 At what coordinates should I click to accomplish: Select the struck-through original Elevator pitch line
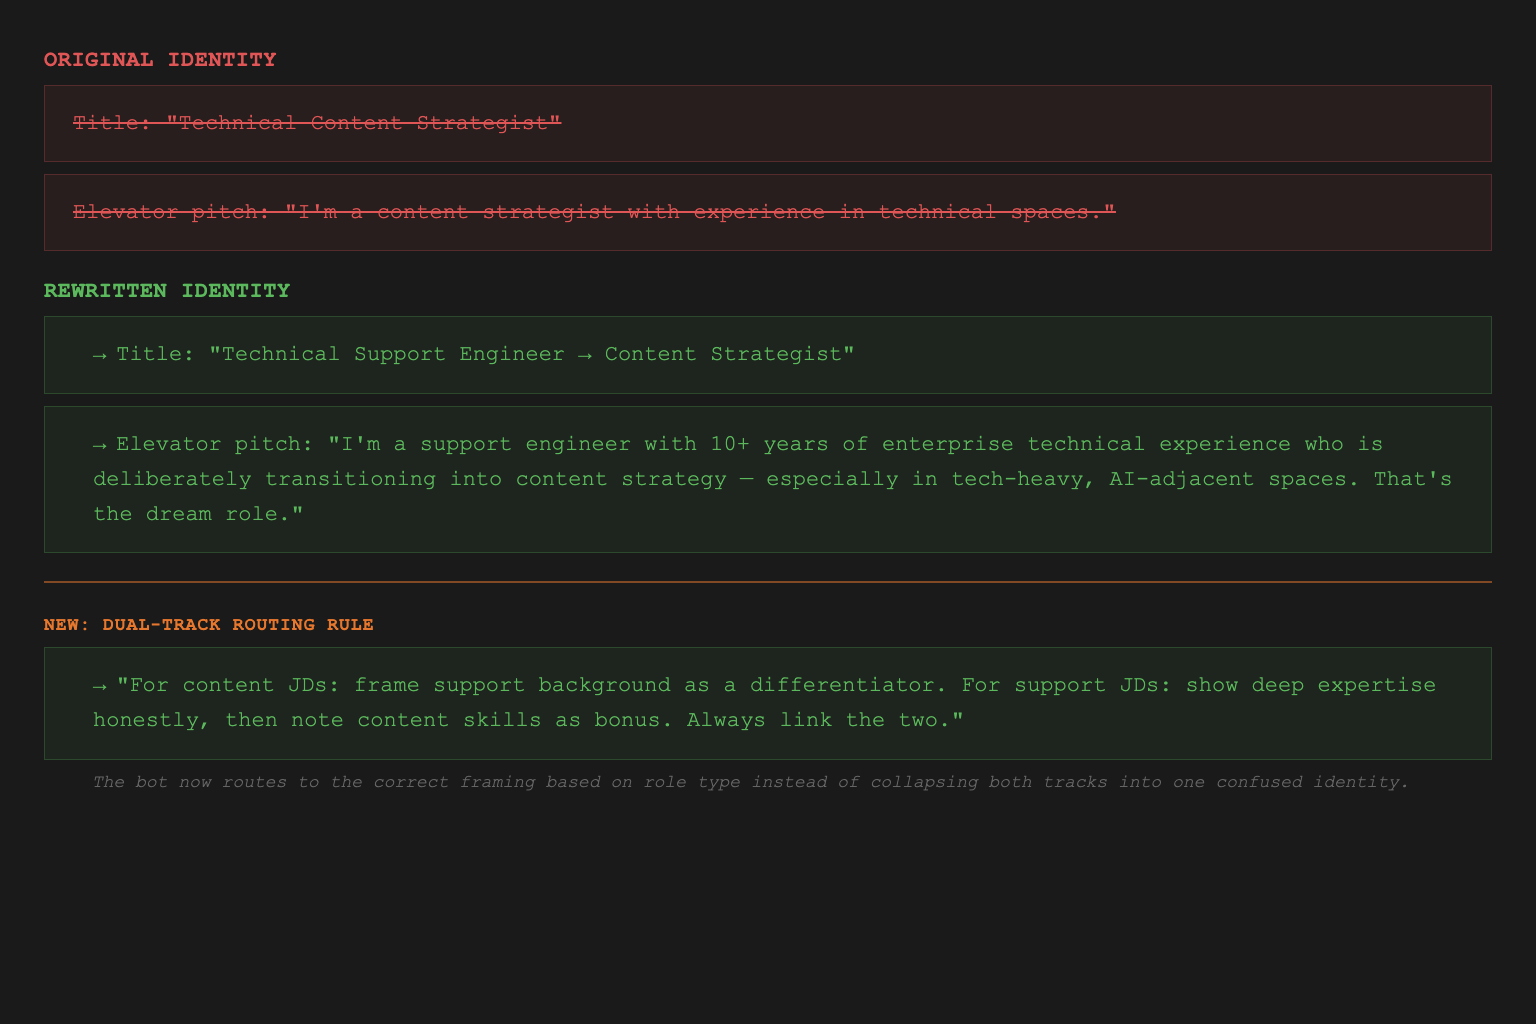pos(768,212)
